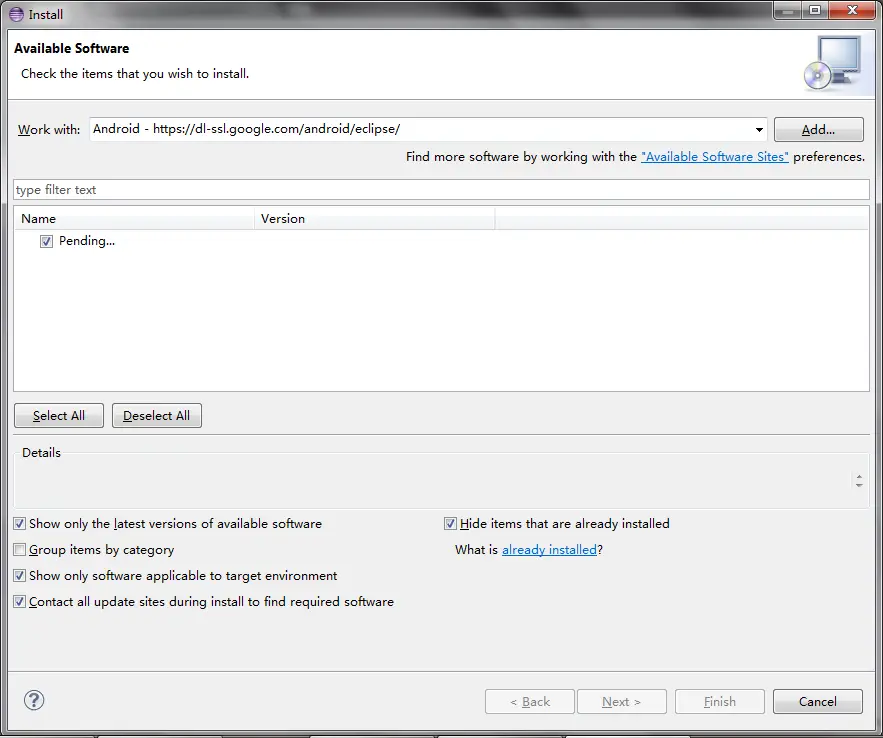This screenshot has height=738, width=883.
Task: Open the already installed link
Action: [549, 549]
